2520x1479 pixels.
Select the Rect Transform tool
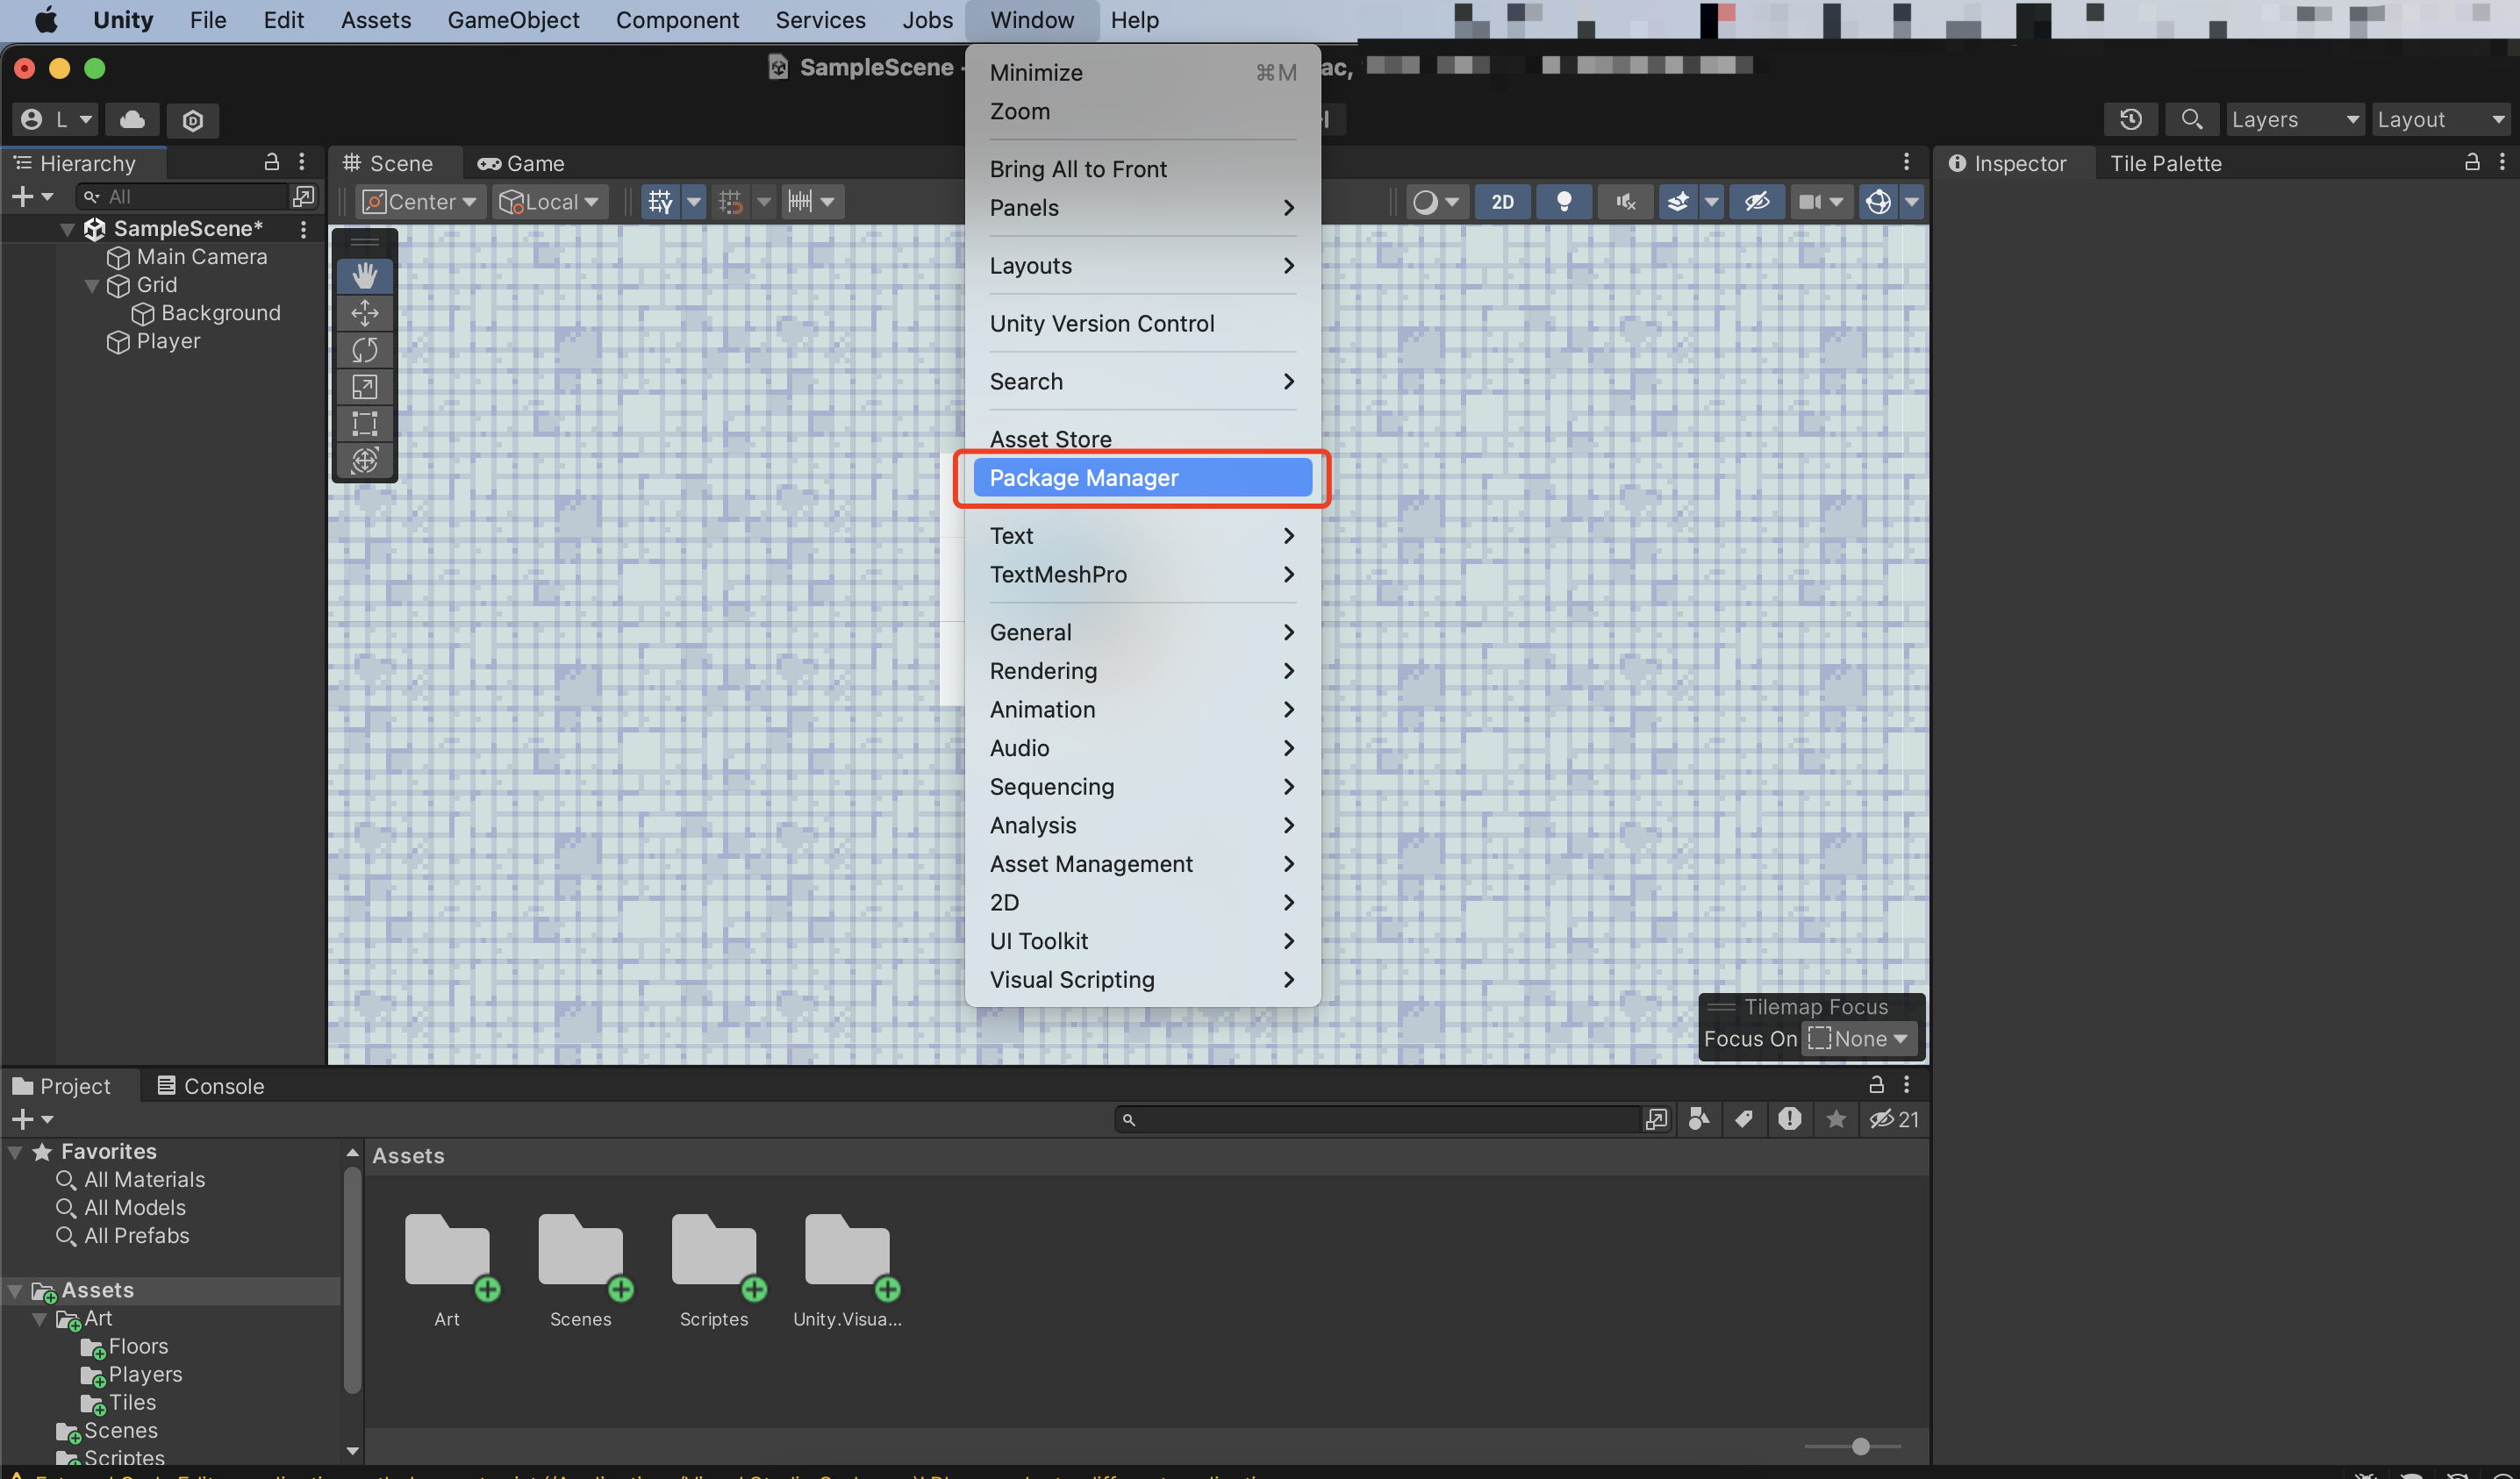365,424
